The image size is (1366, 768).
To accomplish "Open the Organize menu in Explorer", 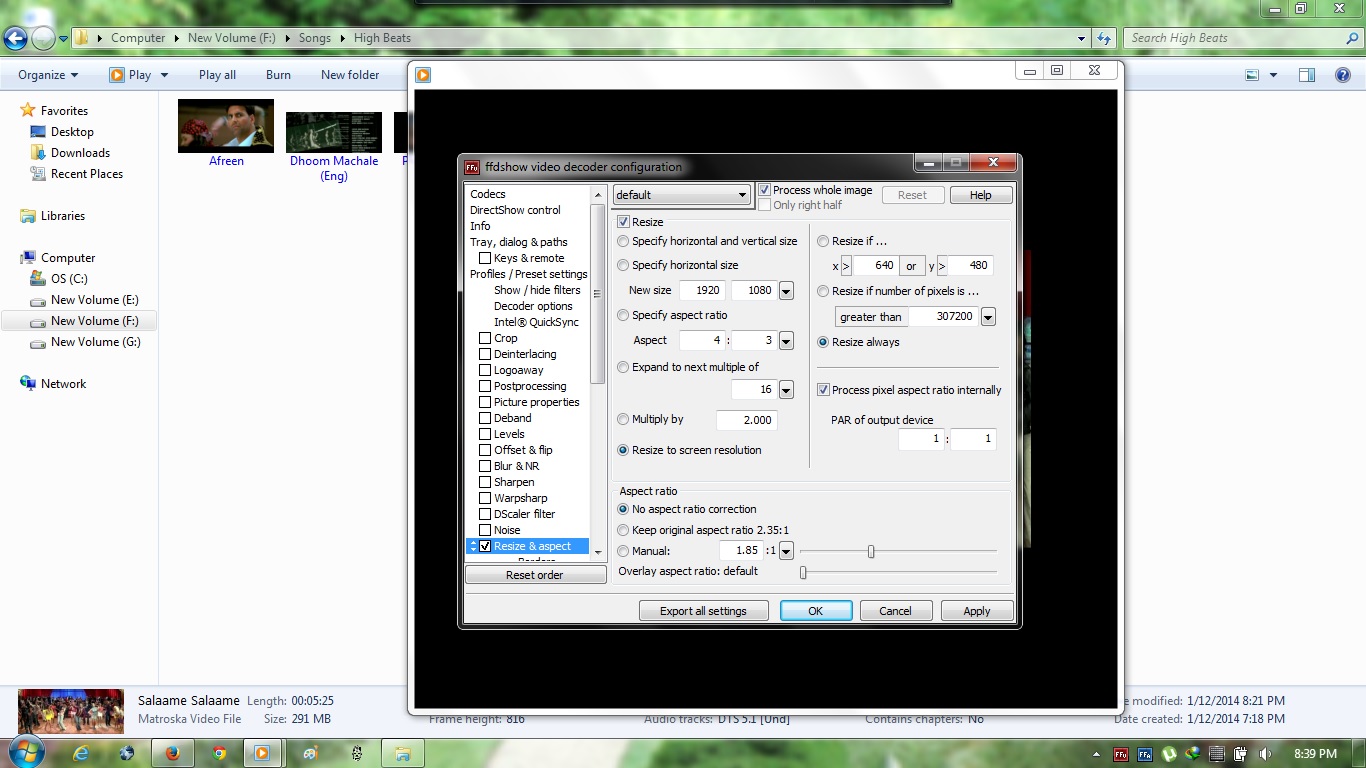I will (42, 74).
